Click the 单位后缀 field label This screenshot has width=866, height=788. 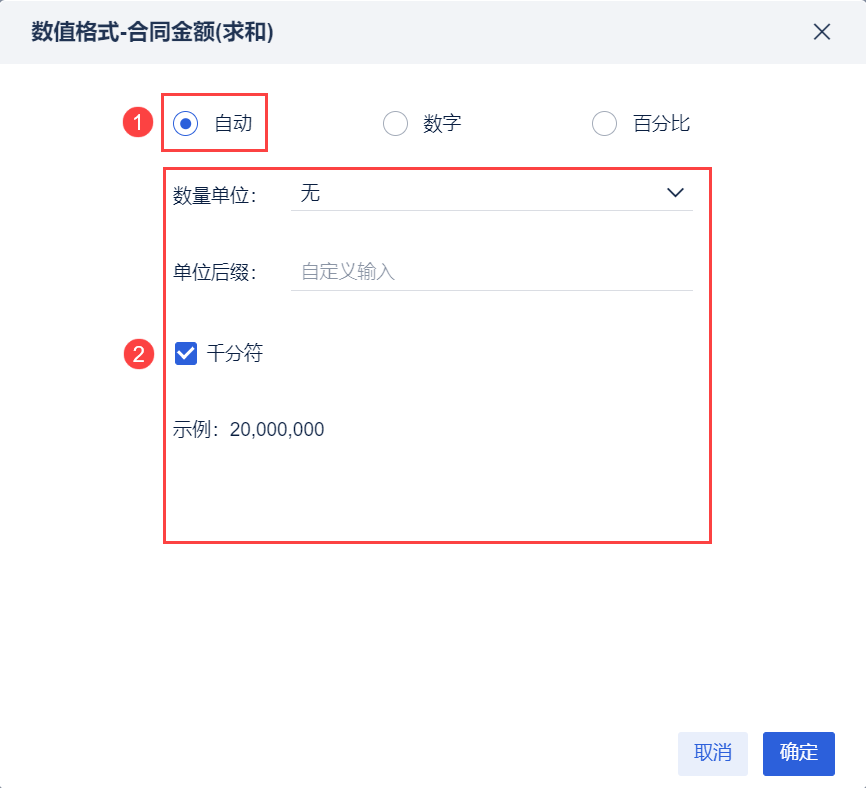pos(214,273)
